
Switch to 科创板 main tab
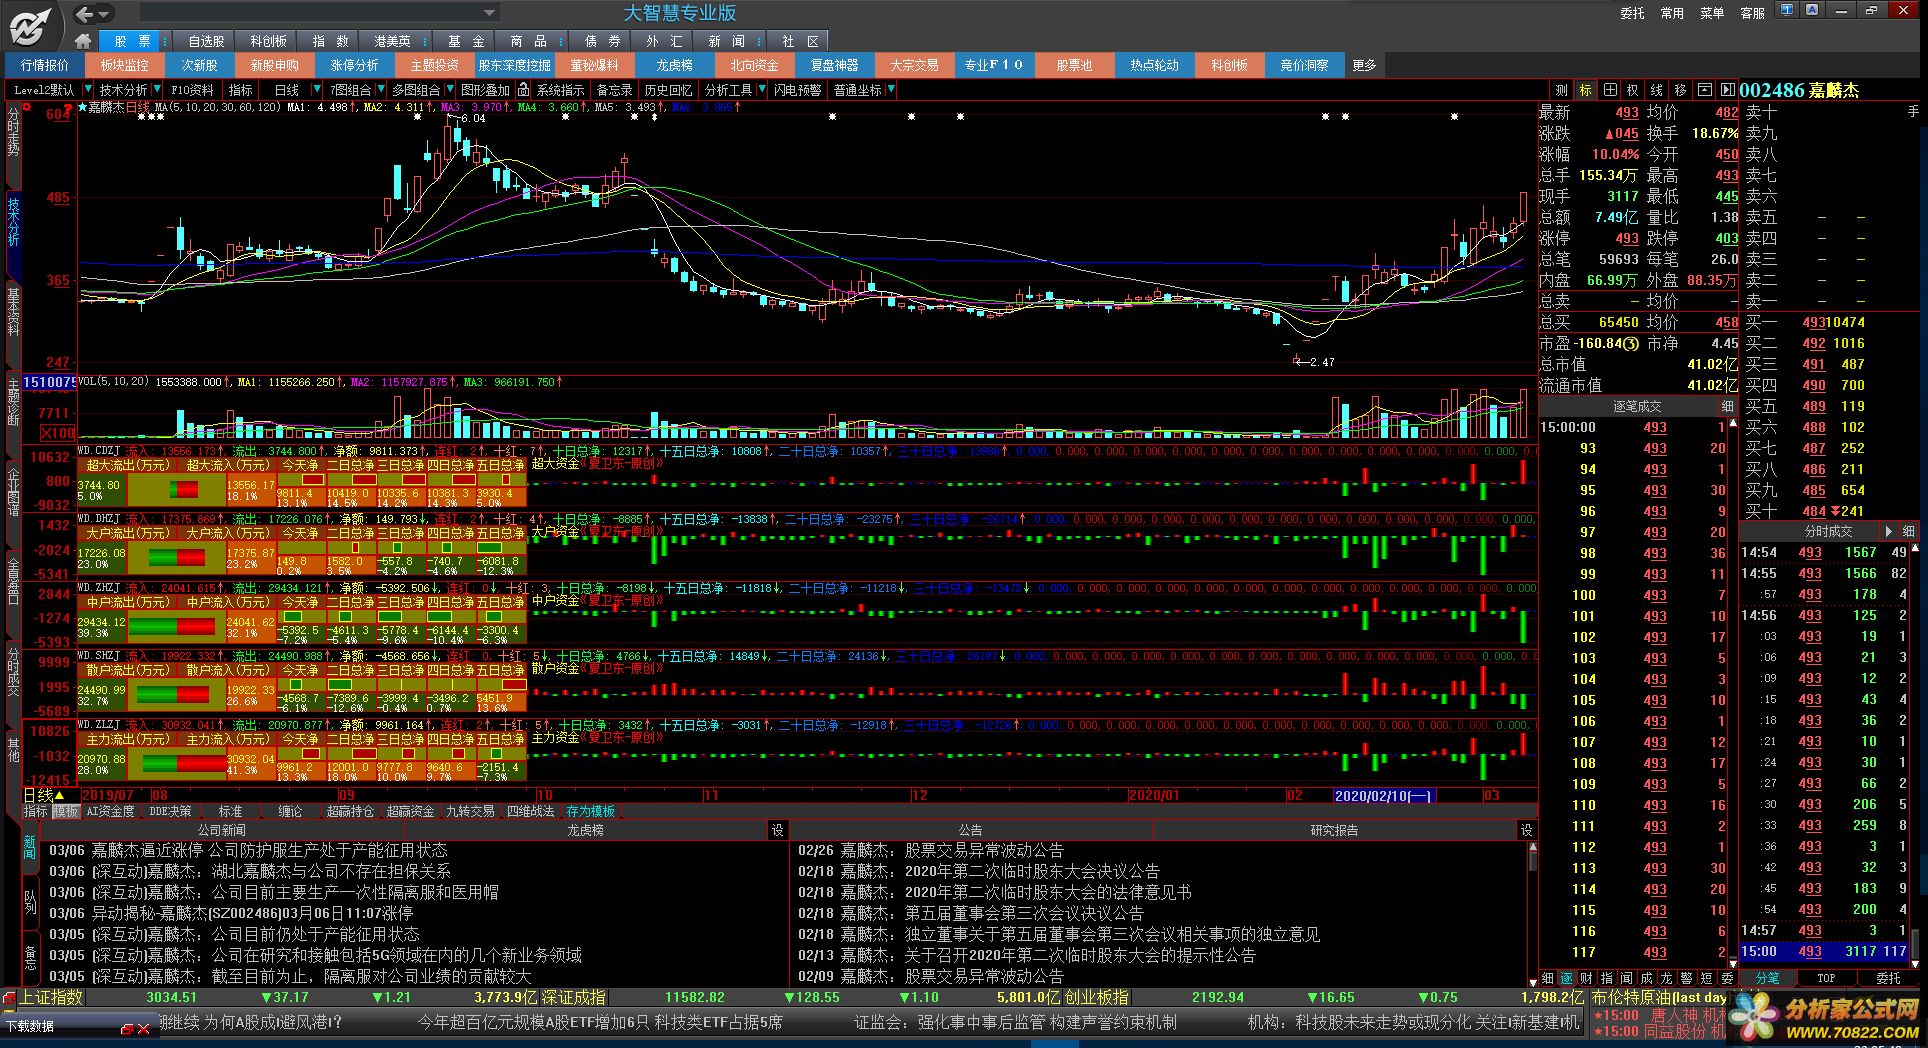tap(268, 41)
